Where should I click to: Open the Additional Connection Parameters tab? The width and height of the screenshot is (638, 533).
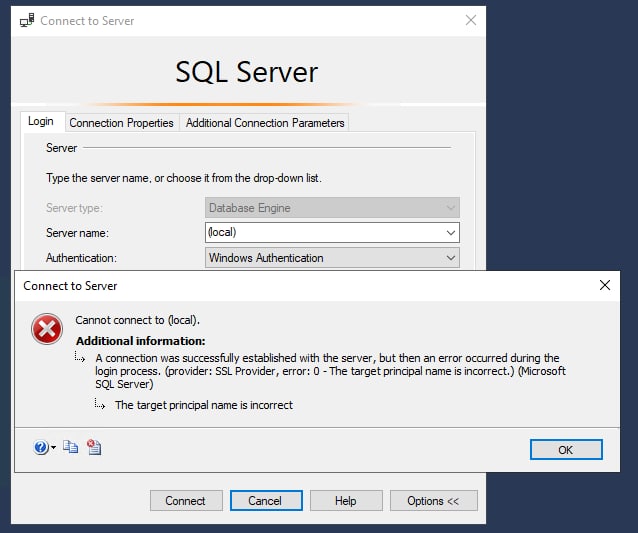[265, 123]
